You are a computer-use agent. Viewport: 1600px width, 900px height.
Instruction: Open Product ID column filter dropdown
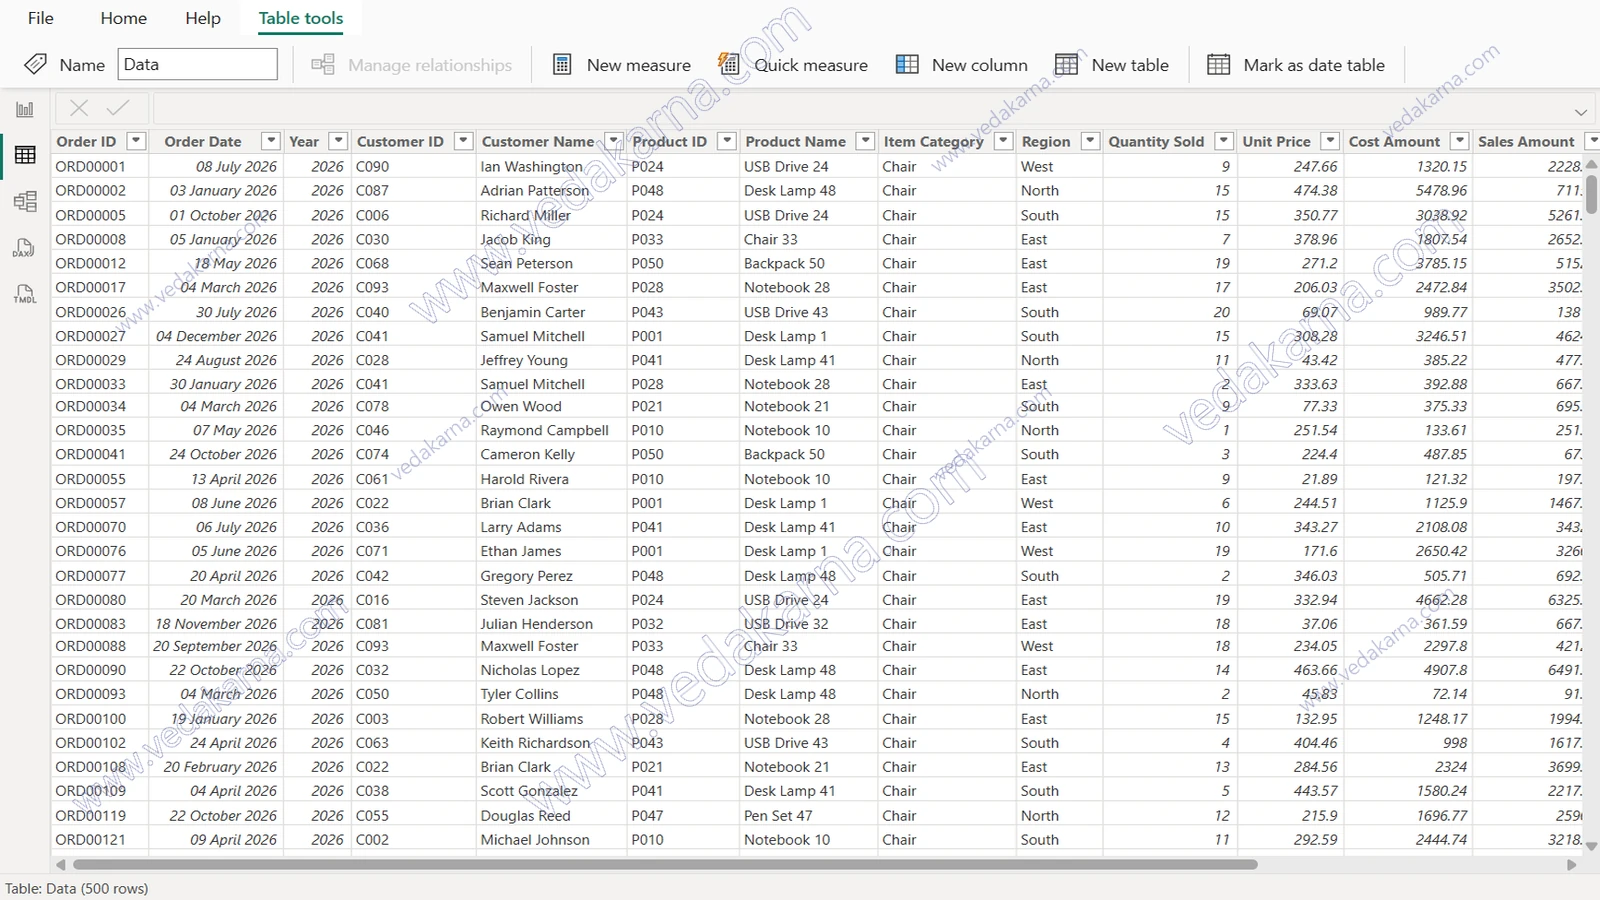click(x=727, y=141)
